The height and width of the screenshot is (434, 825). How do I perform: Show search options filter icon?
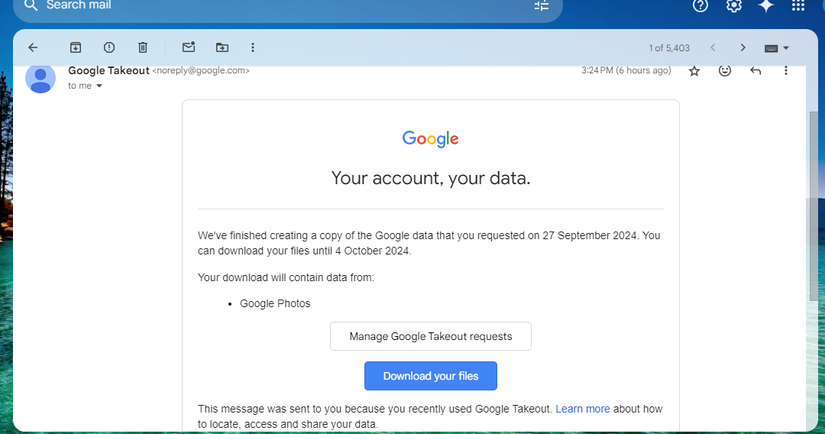(x=542, y=6)
